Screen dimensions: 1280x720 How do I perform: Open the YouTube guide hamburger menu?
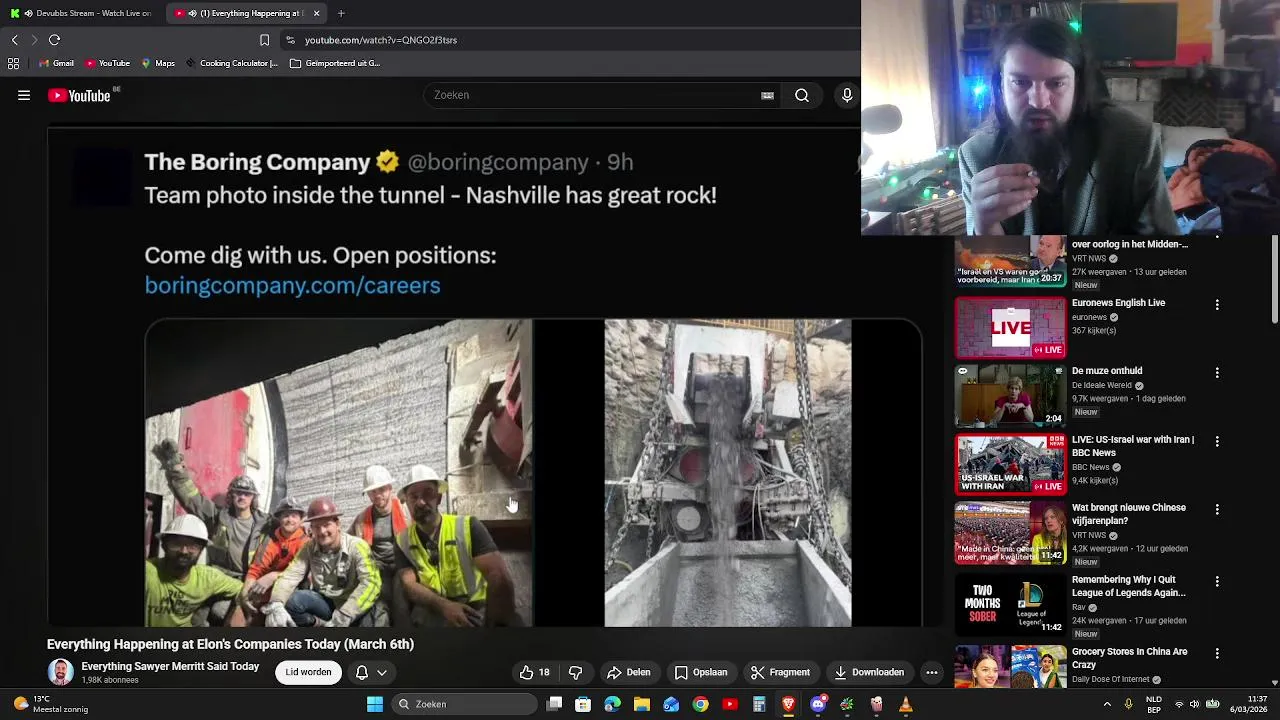(x=24, y=96)
